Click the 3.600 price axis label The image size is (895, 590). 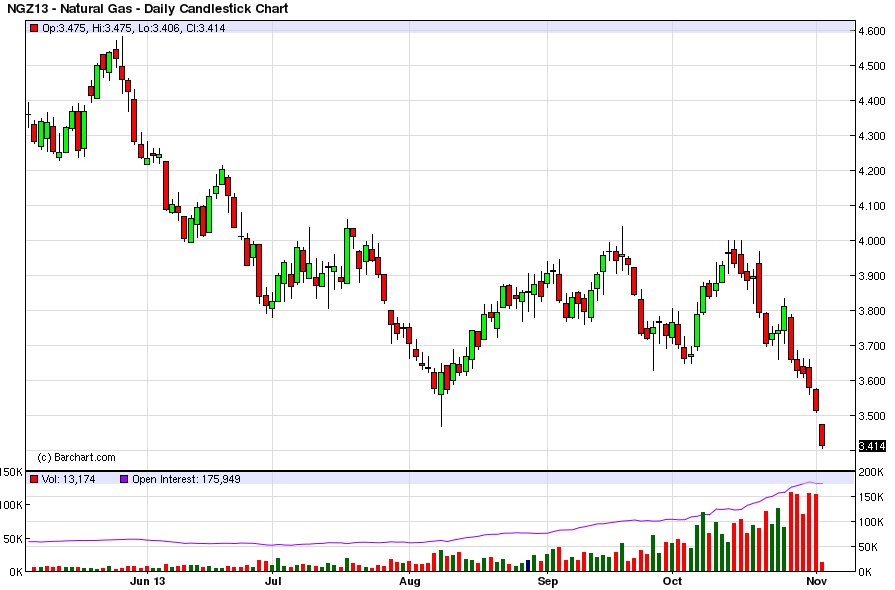coord(872,381)
